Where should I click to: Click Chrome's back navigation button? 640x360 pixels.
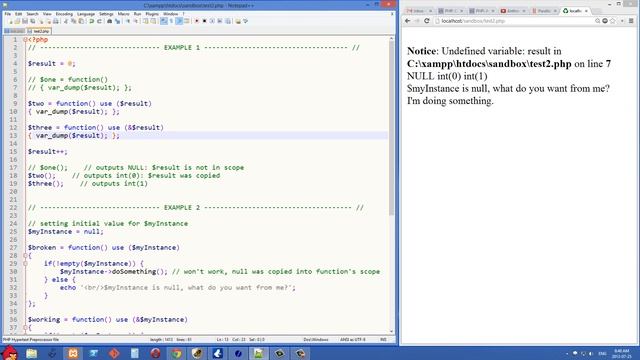pyautogui.click(x=407, y=21)
